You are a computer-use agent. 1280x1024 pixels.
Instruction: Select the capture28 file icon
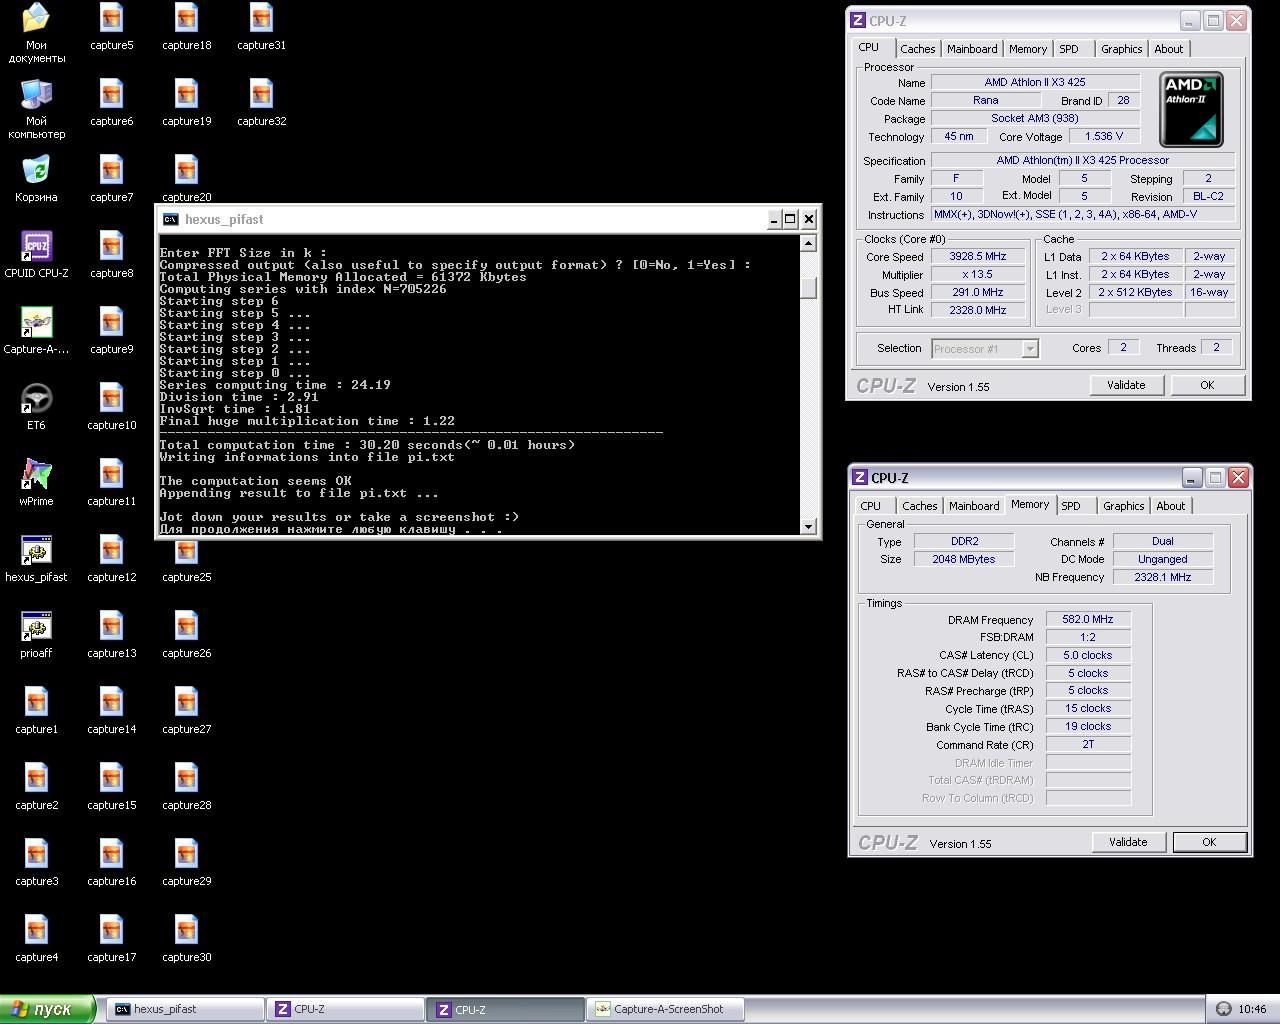click(186, 786)
